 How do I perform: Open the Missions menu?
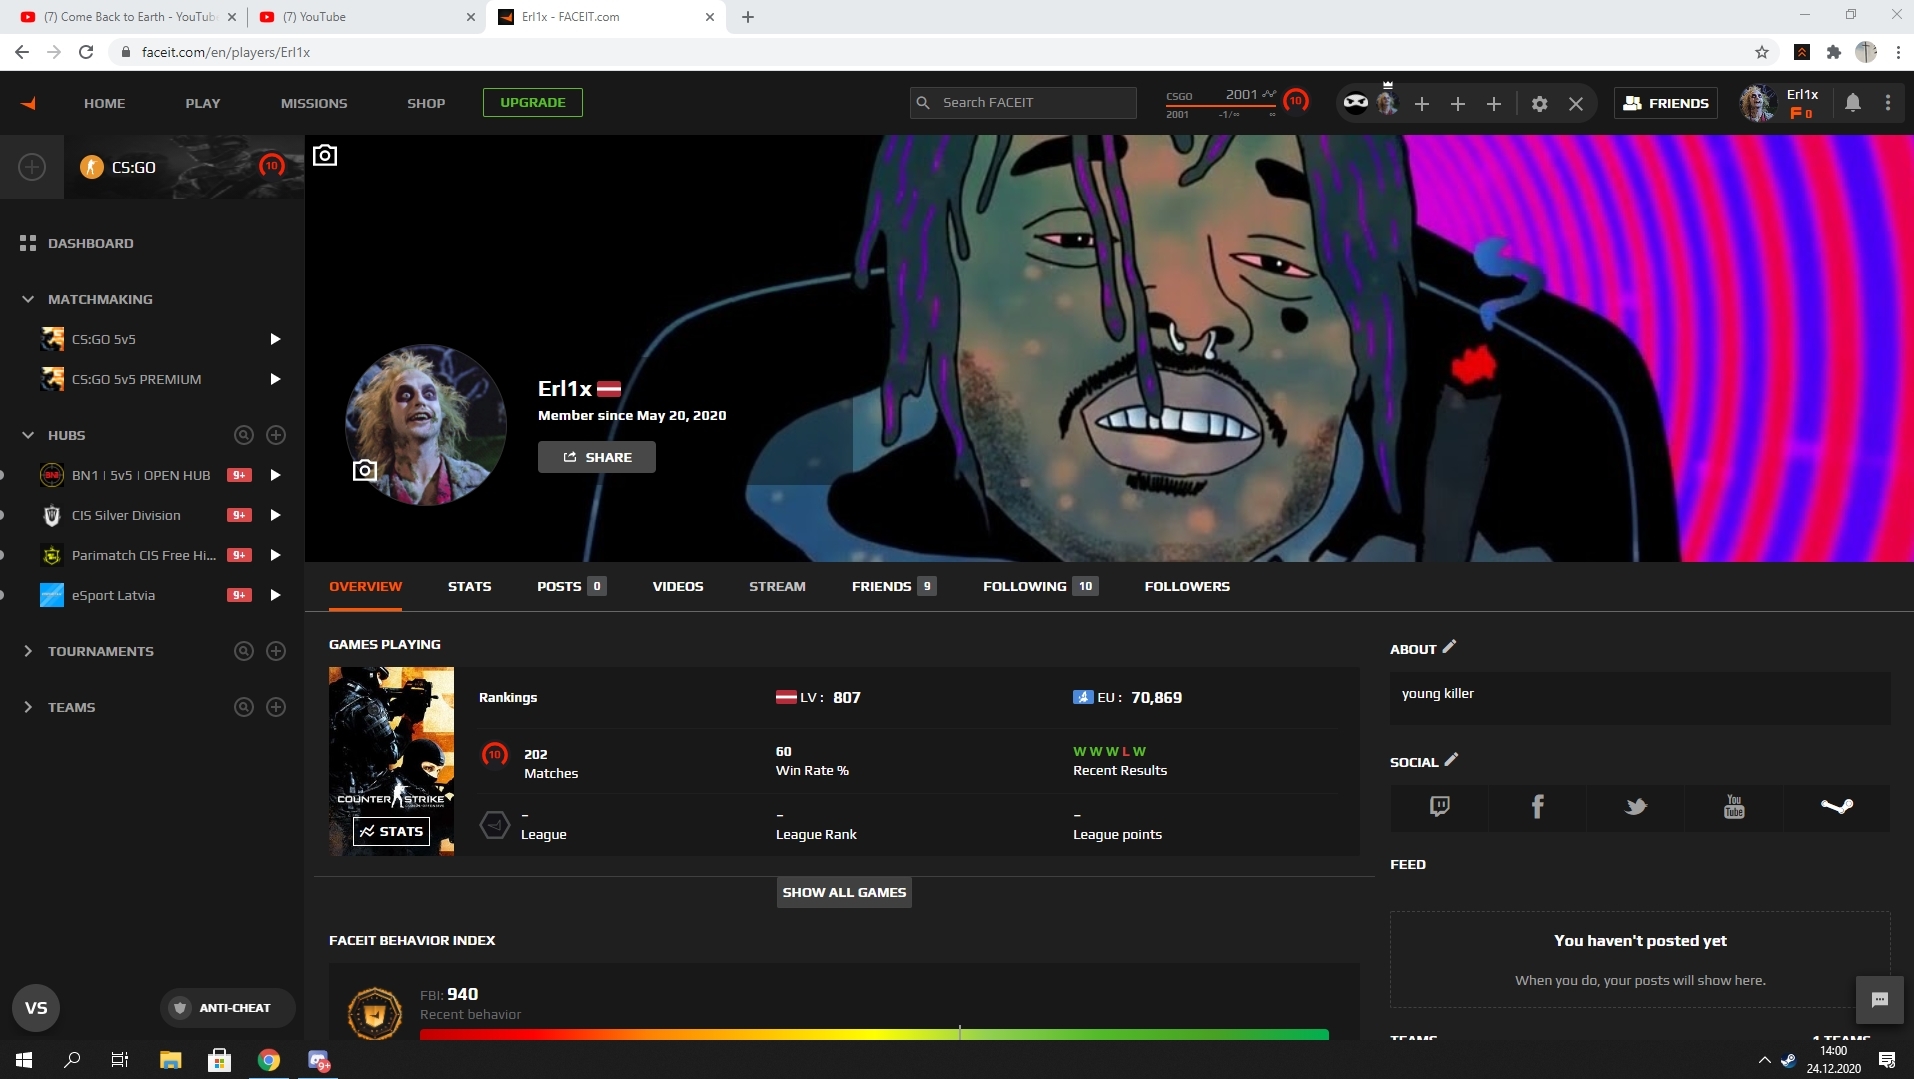pos(314,103)
